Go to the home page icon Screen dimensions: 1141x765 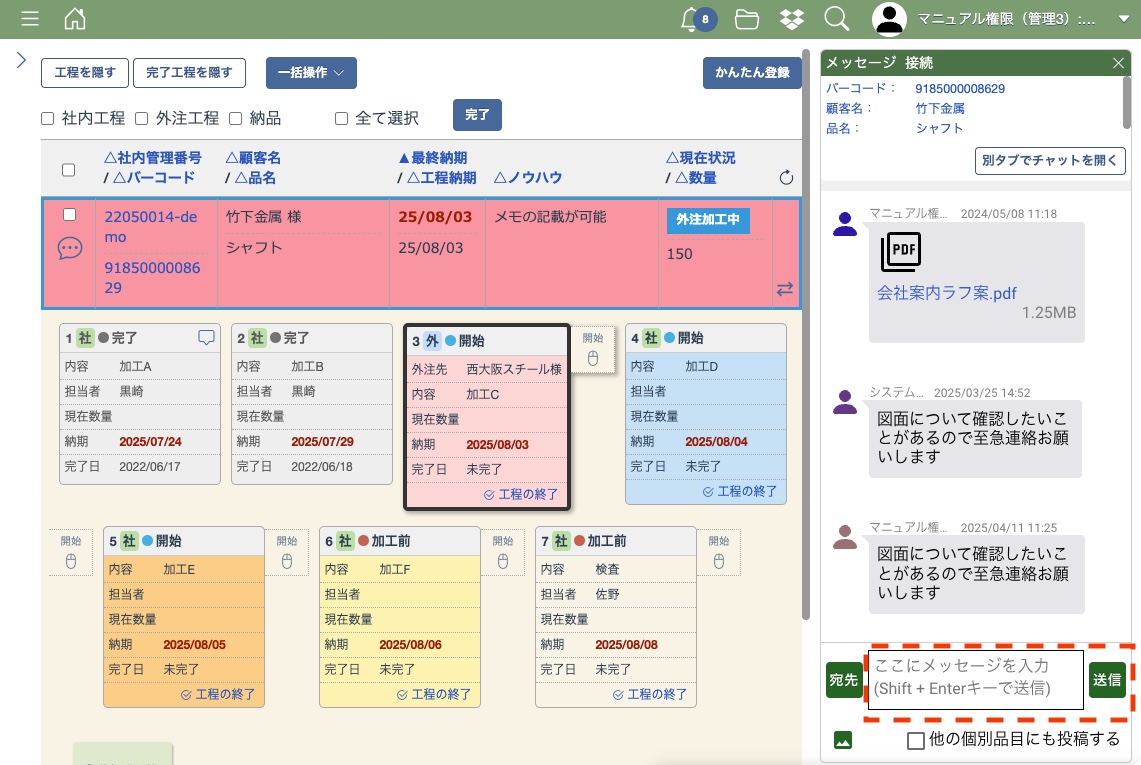74,19
